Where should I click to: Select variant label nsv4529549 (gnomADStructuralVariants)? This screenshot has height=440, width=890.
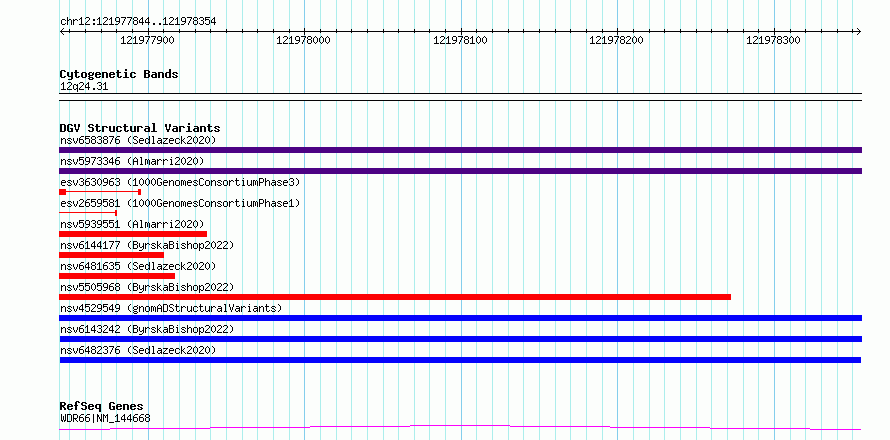[x=171, y=308]
